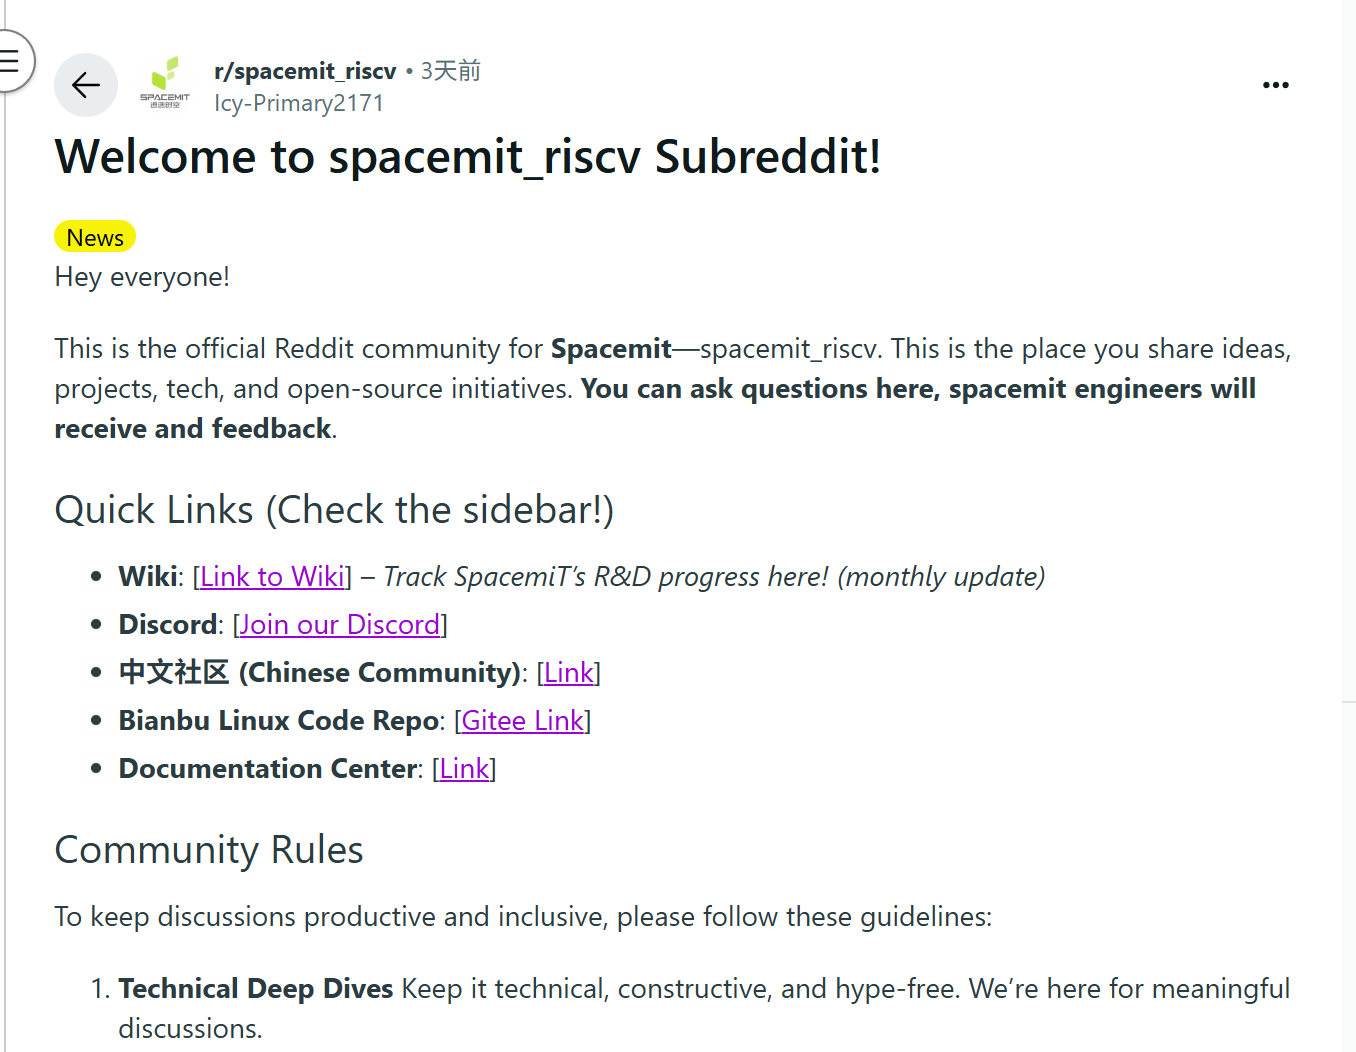1356x1052 pixels.
Task: Click the back arrow button
Action: pos(86,85)
